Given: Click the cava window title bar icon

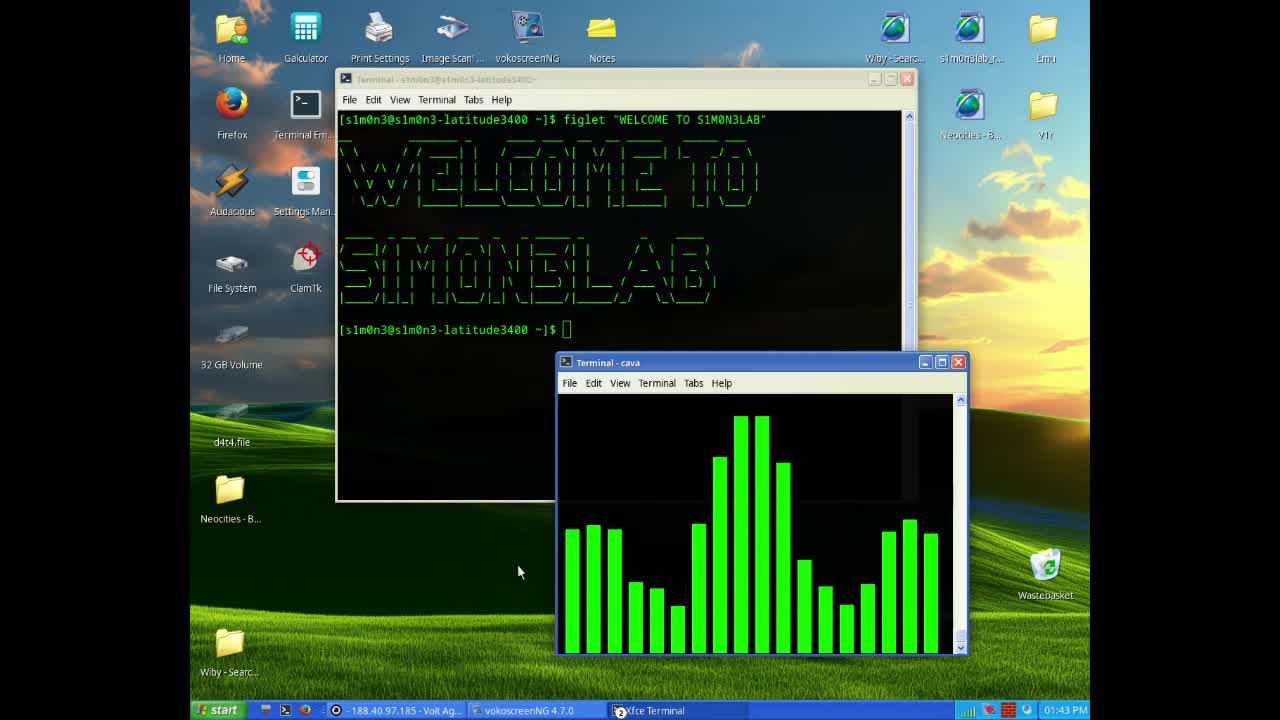Looking at the screenshot, I should point(566,362).
